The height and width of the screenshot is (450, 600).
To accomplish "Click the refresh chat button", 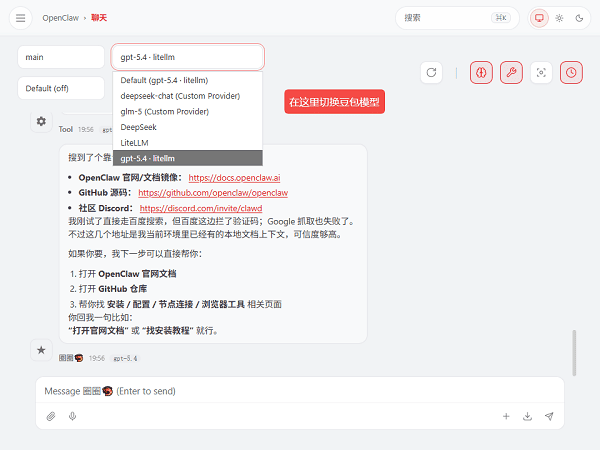I will point(431,72).
